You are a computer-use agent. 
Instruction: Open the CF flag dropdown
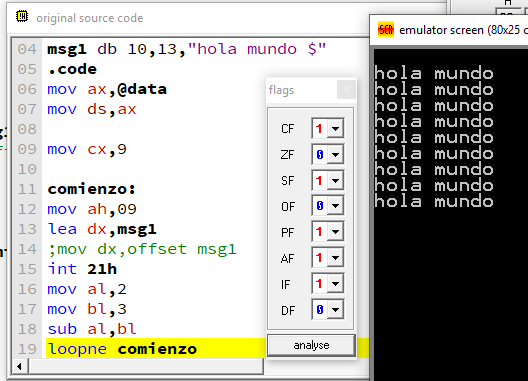coord(335,128)
